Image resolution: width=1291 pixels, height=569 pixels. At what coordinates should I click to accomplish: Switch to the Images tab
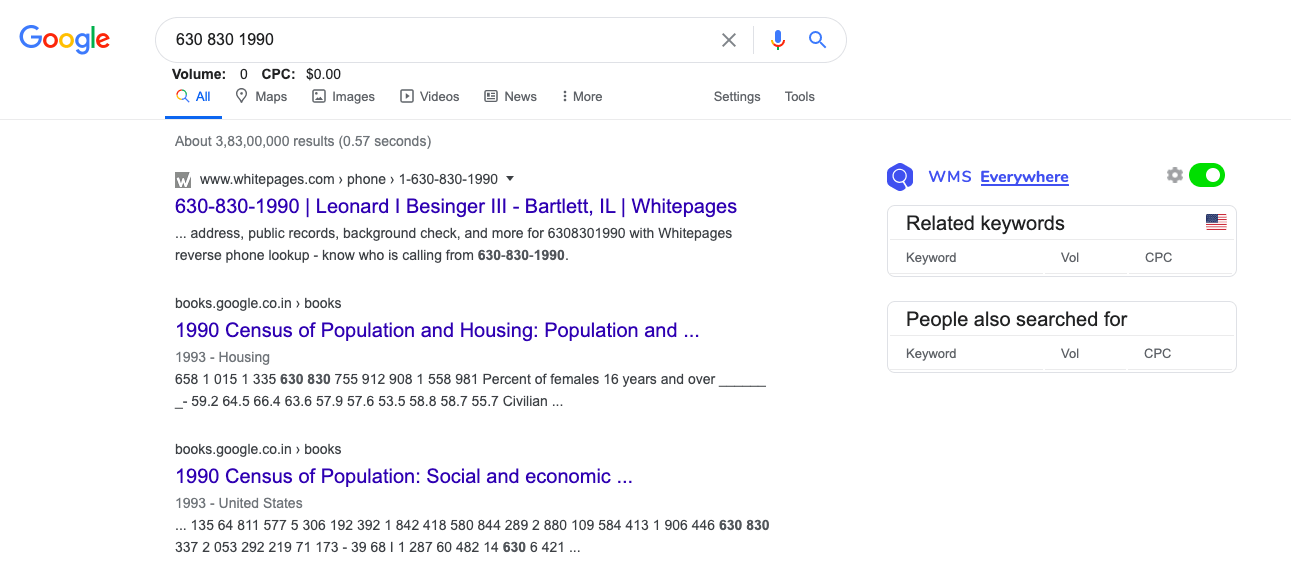click(x=343, y=97)
